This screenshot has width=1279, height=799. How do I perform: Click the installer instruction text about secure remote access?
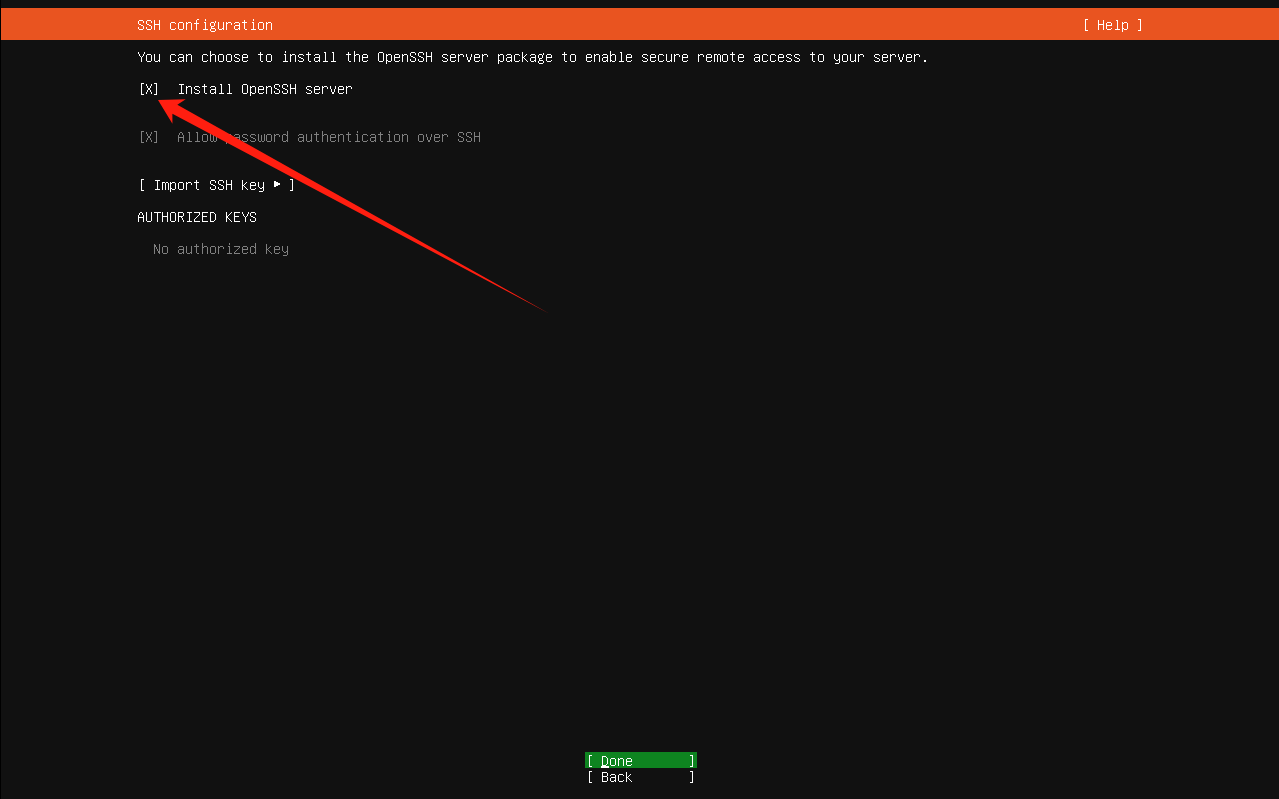532,57
